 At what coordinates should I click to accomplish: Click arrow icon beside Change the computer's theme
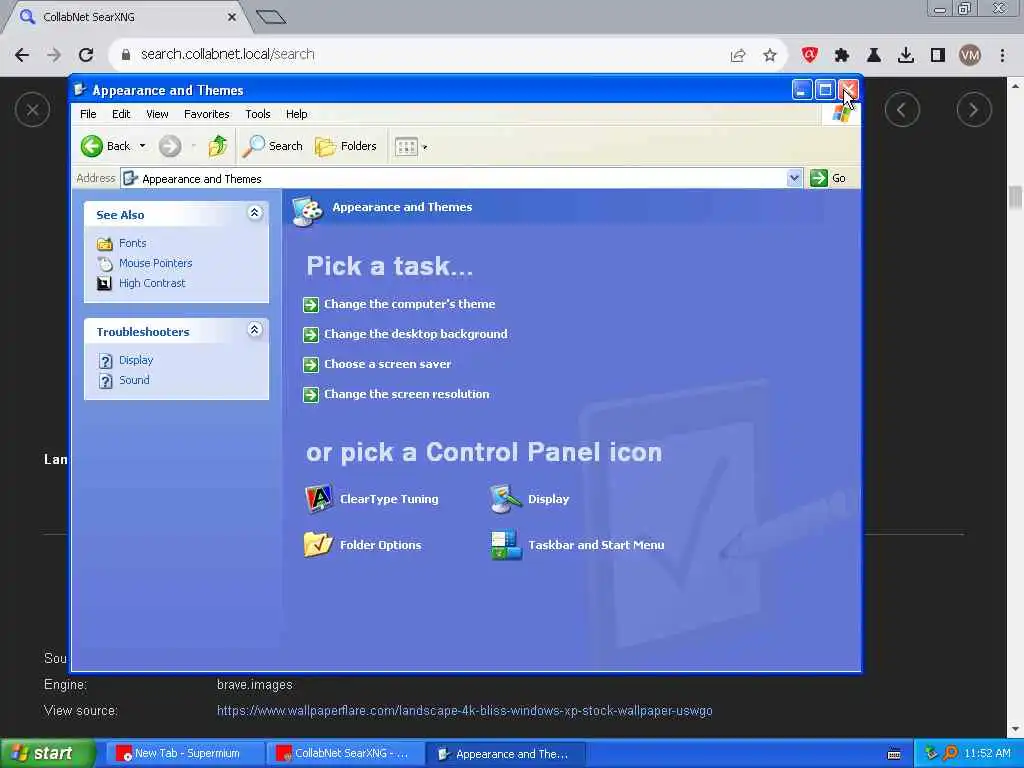(311, 304)
